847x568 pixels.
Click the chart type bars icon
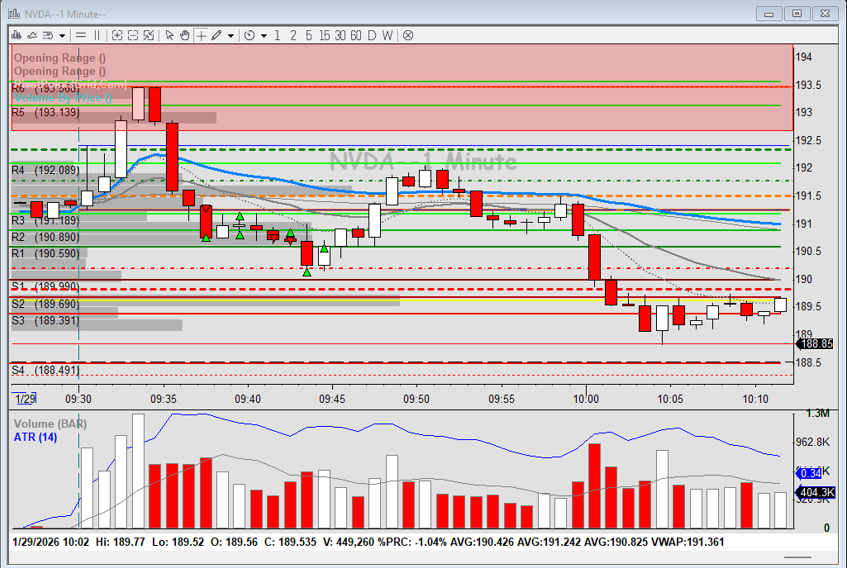(x=16, y=36)
